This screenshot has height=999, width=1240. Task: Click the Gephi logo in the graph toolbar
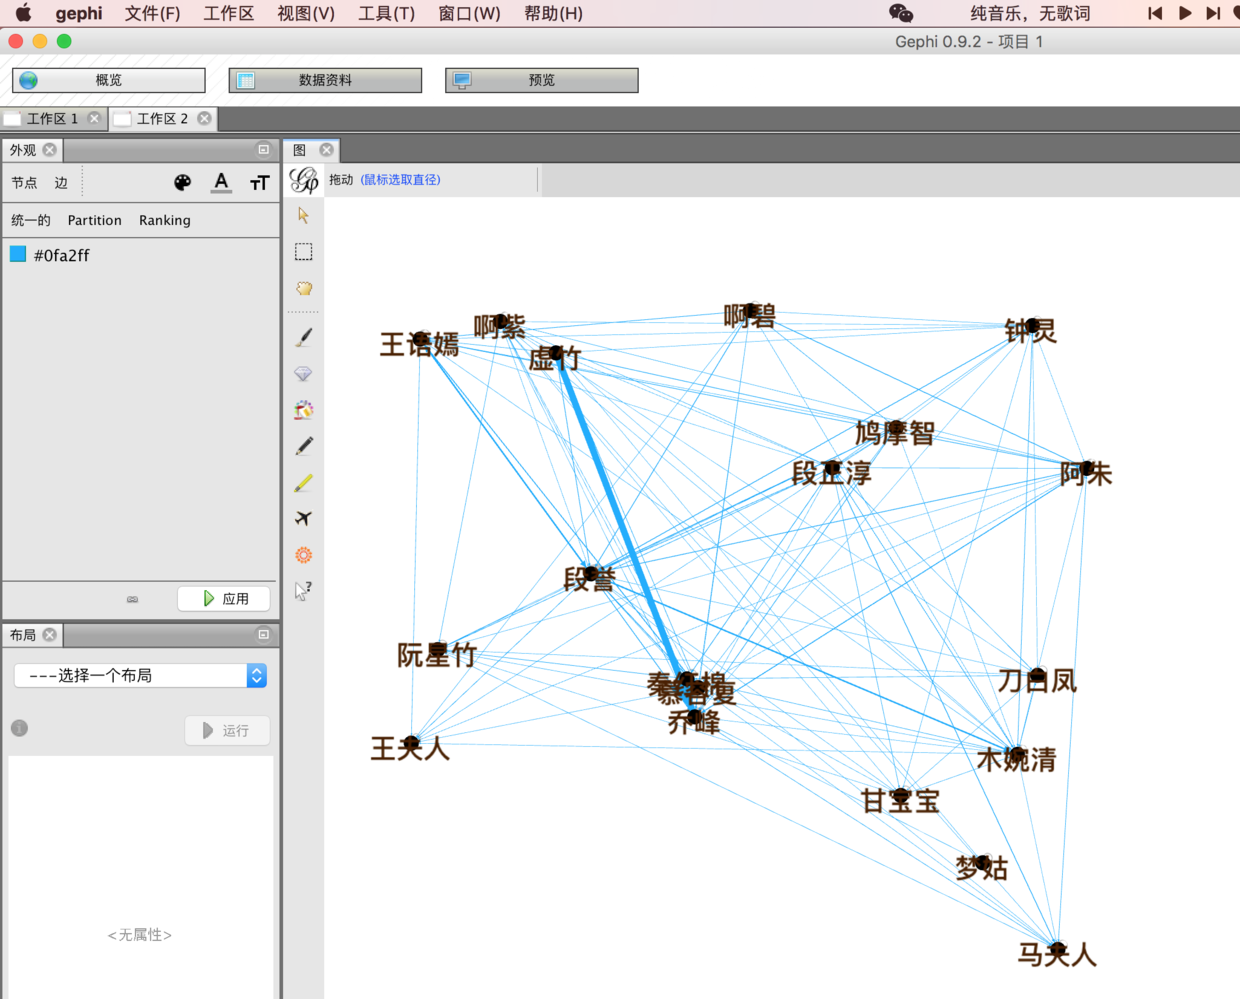click(304, 180)
